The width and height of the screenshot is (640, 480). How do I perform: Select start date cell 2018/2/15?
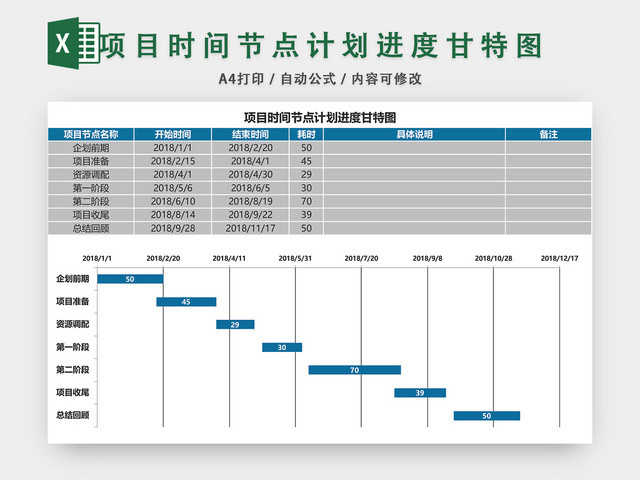pos(173,161)
